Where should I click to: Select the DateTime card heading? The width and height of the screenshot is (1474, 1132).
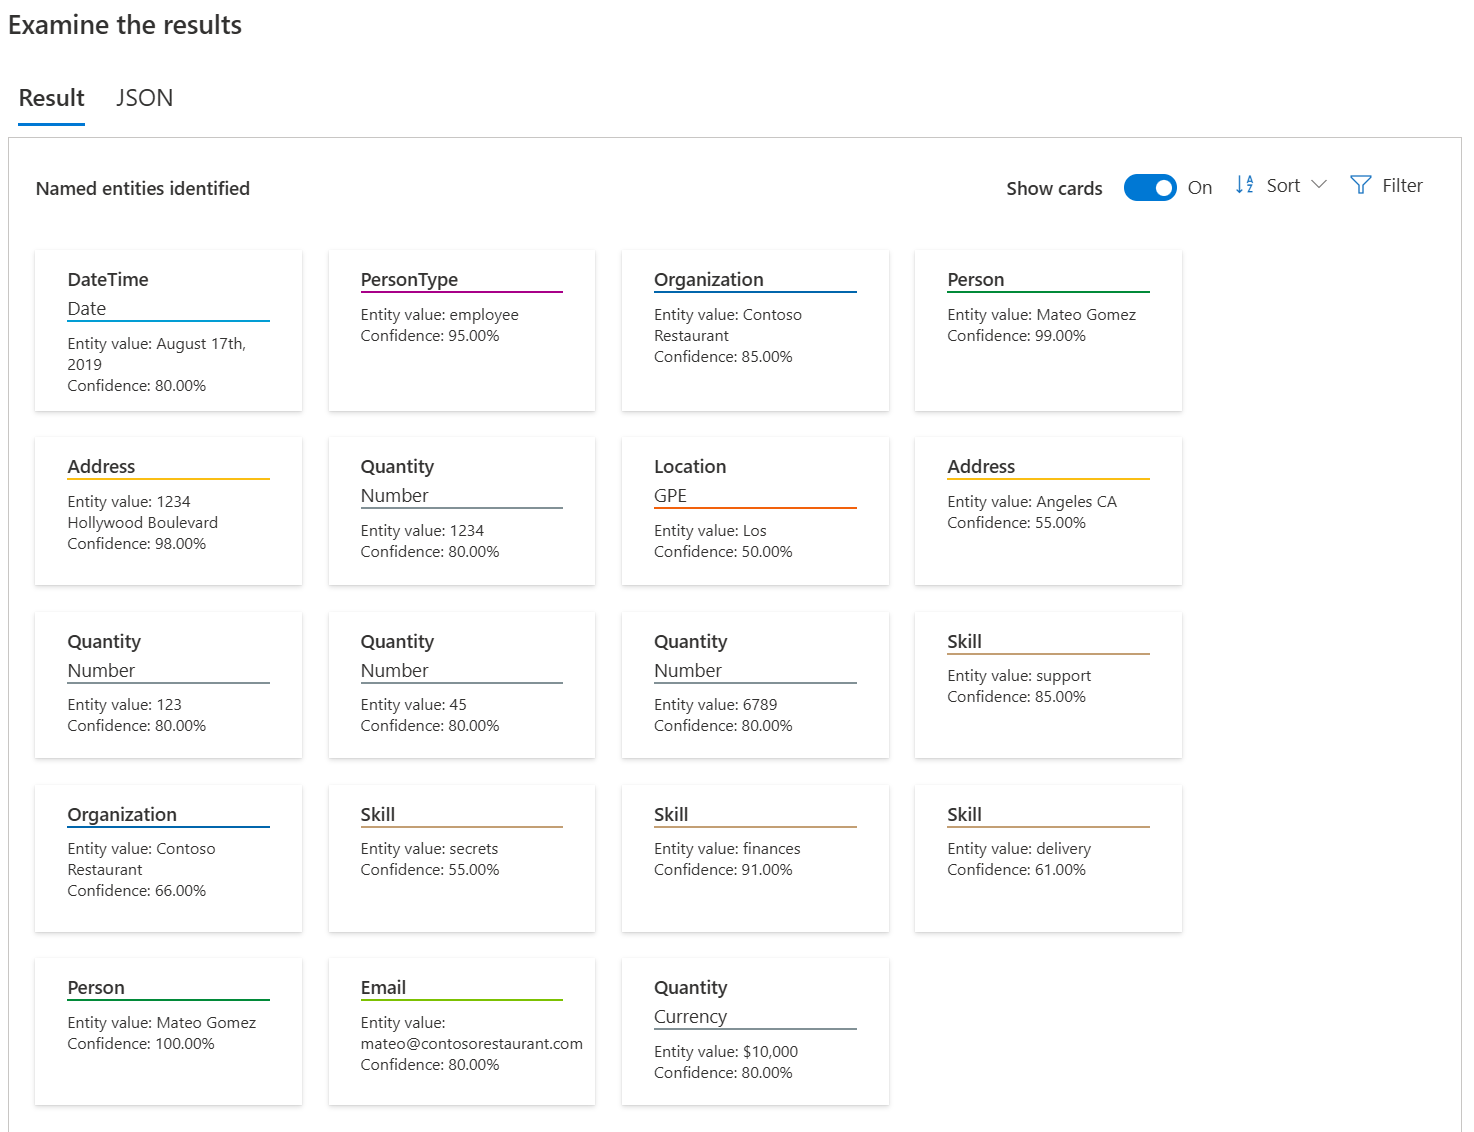pyautogui.click(x=108, y=280)
